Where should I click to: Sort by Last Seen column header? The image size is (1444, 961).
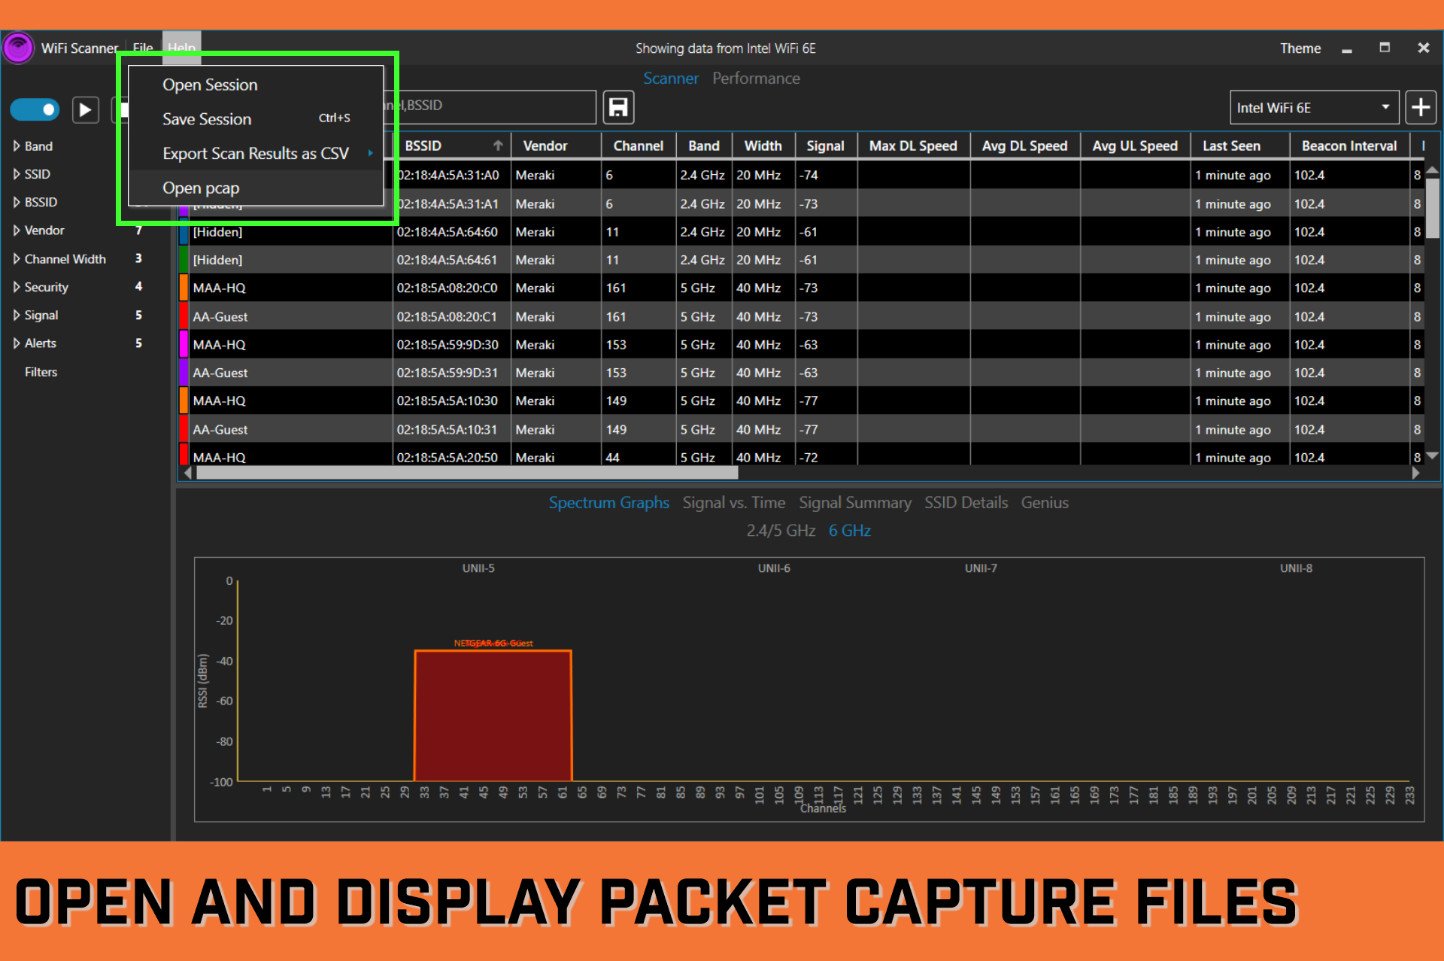coord(1241,146)
